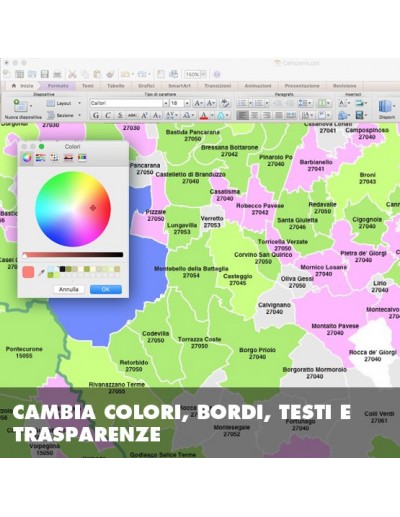400x517 pixels.
Task: Click the Print toolbar icon
Action: coord(58,74)
